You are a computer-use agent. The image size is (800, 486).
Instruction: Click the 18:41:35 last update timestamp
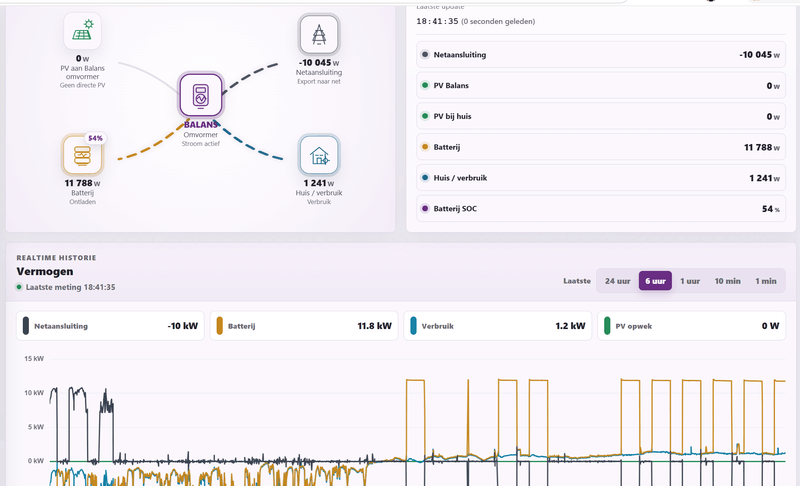[x=437, y=21]
